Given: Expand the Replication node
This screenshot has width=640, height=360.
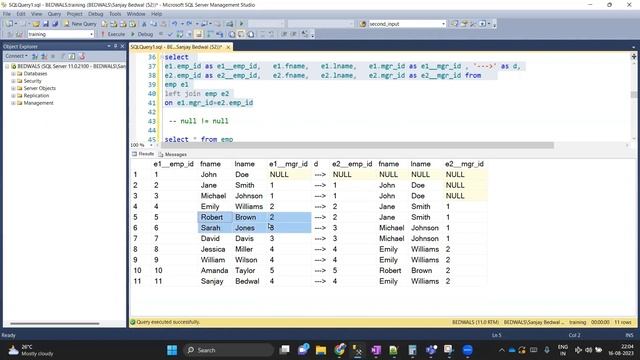Looking at the screenshot, I should [x=13, y=96].
